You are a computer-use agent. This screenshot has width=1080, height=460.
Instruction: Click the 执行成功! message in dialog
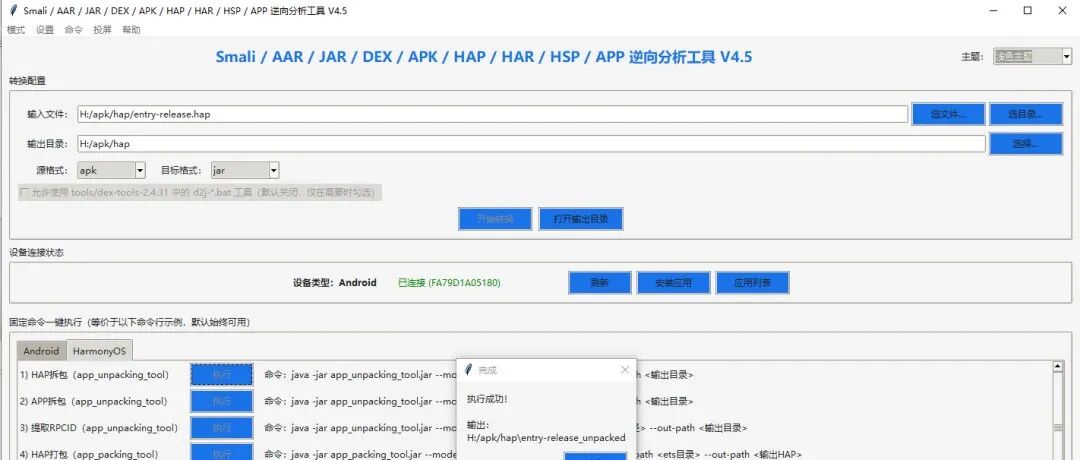tap(487, 399)
